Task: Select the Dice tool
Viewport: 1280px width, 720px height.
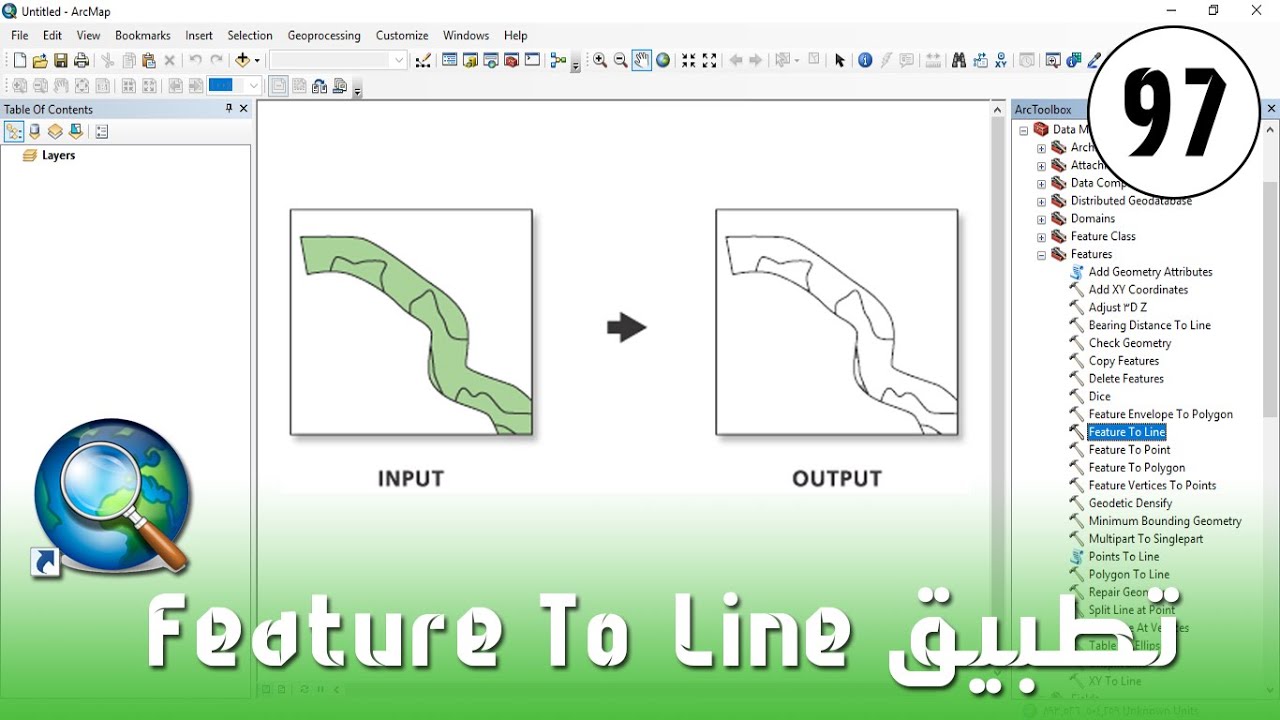Action: (x=1100, y=397)
